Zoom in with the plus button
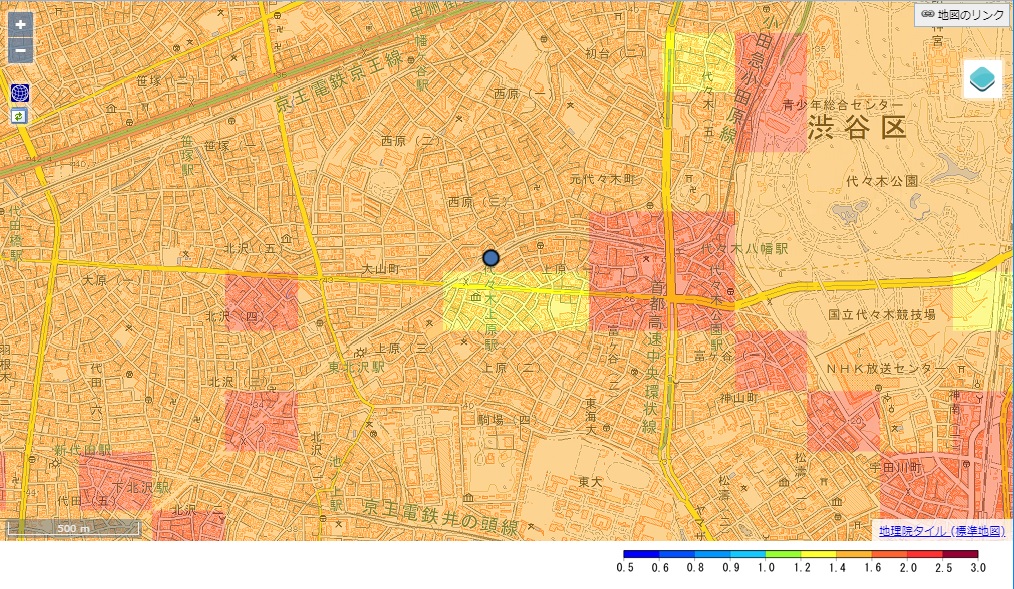 coord(20,25)
